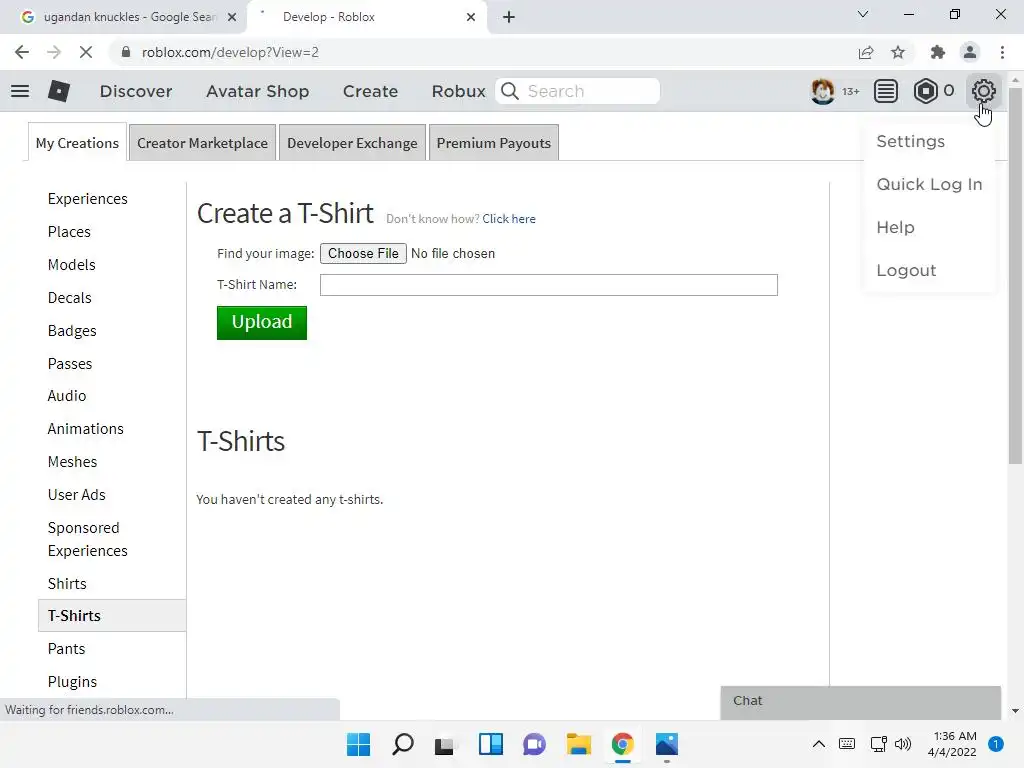Select Pants in the sidebar
This screenshot has width=1024, height=768.
(66, 648)
